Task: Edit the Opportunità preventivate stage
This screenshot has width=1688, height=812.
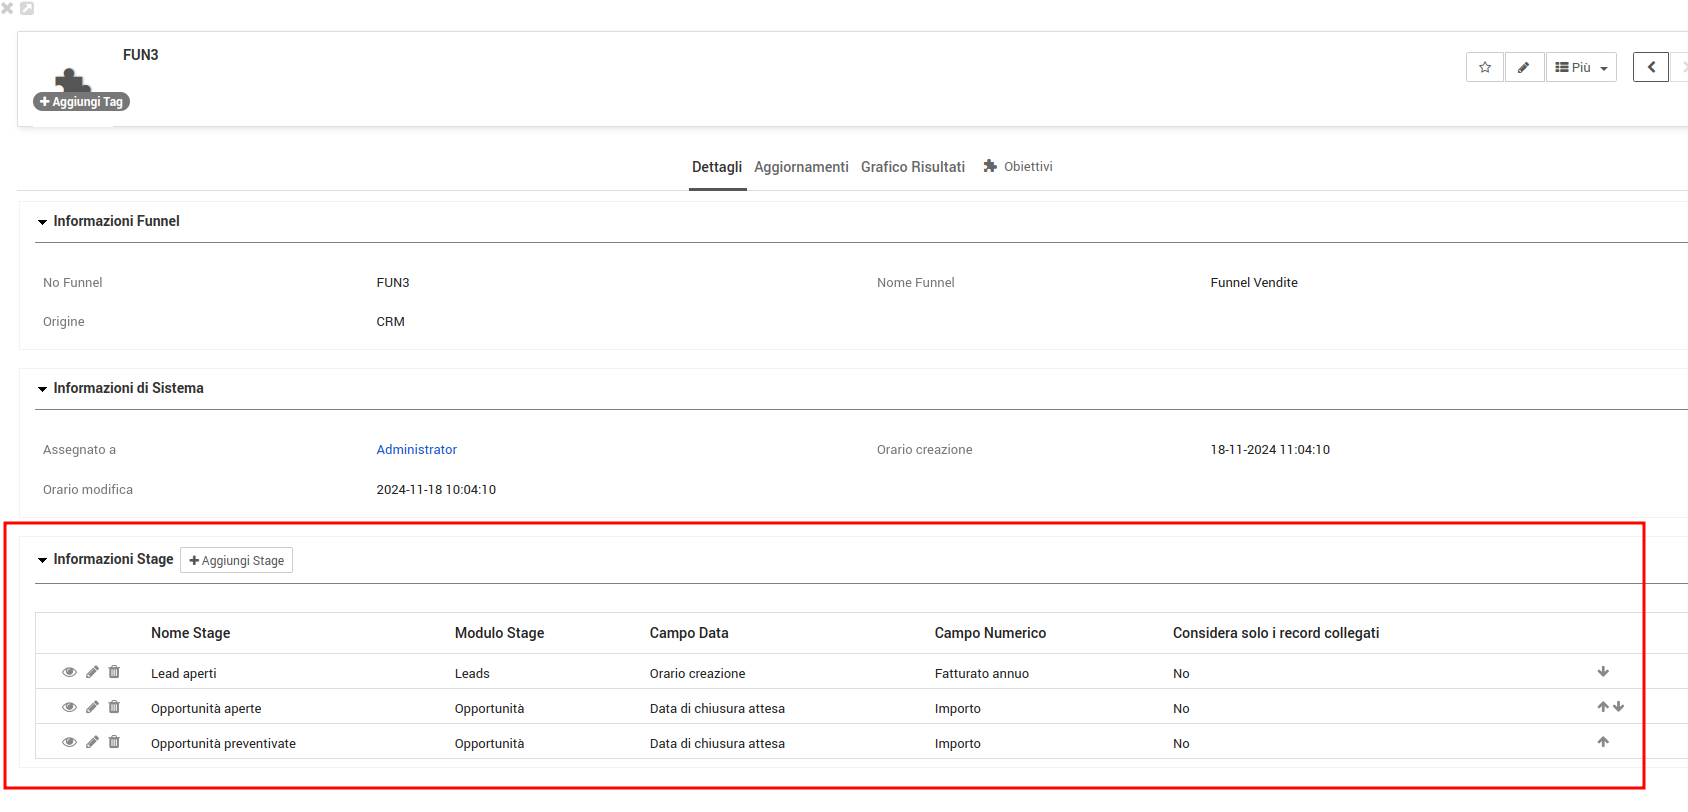Action: click(92, 742)
